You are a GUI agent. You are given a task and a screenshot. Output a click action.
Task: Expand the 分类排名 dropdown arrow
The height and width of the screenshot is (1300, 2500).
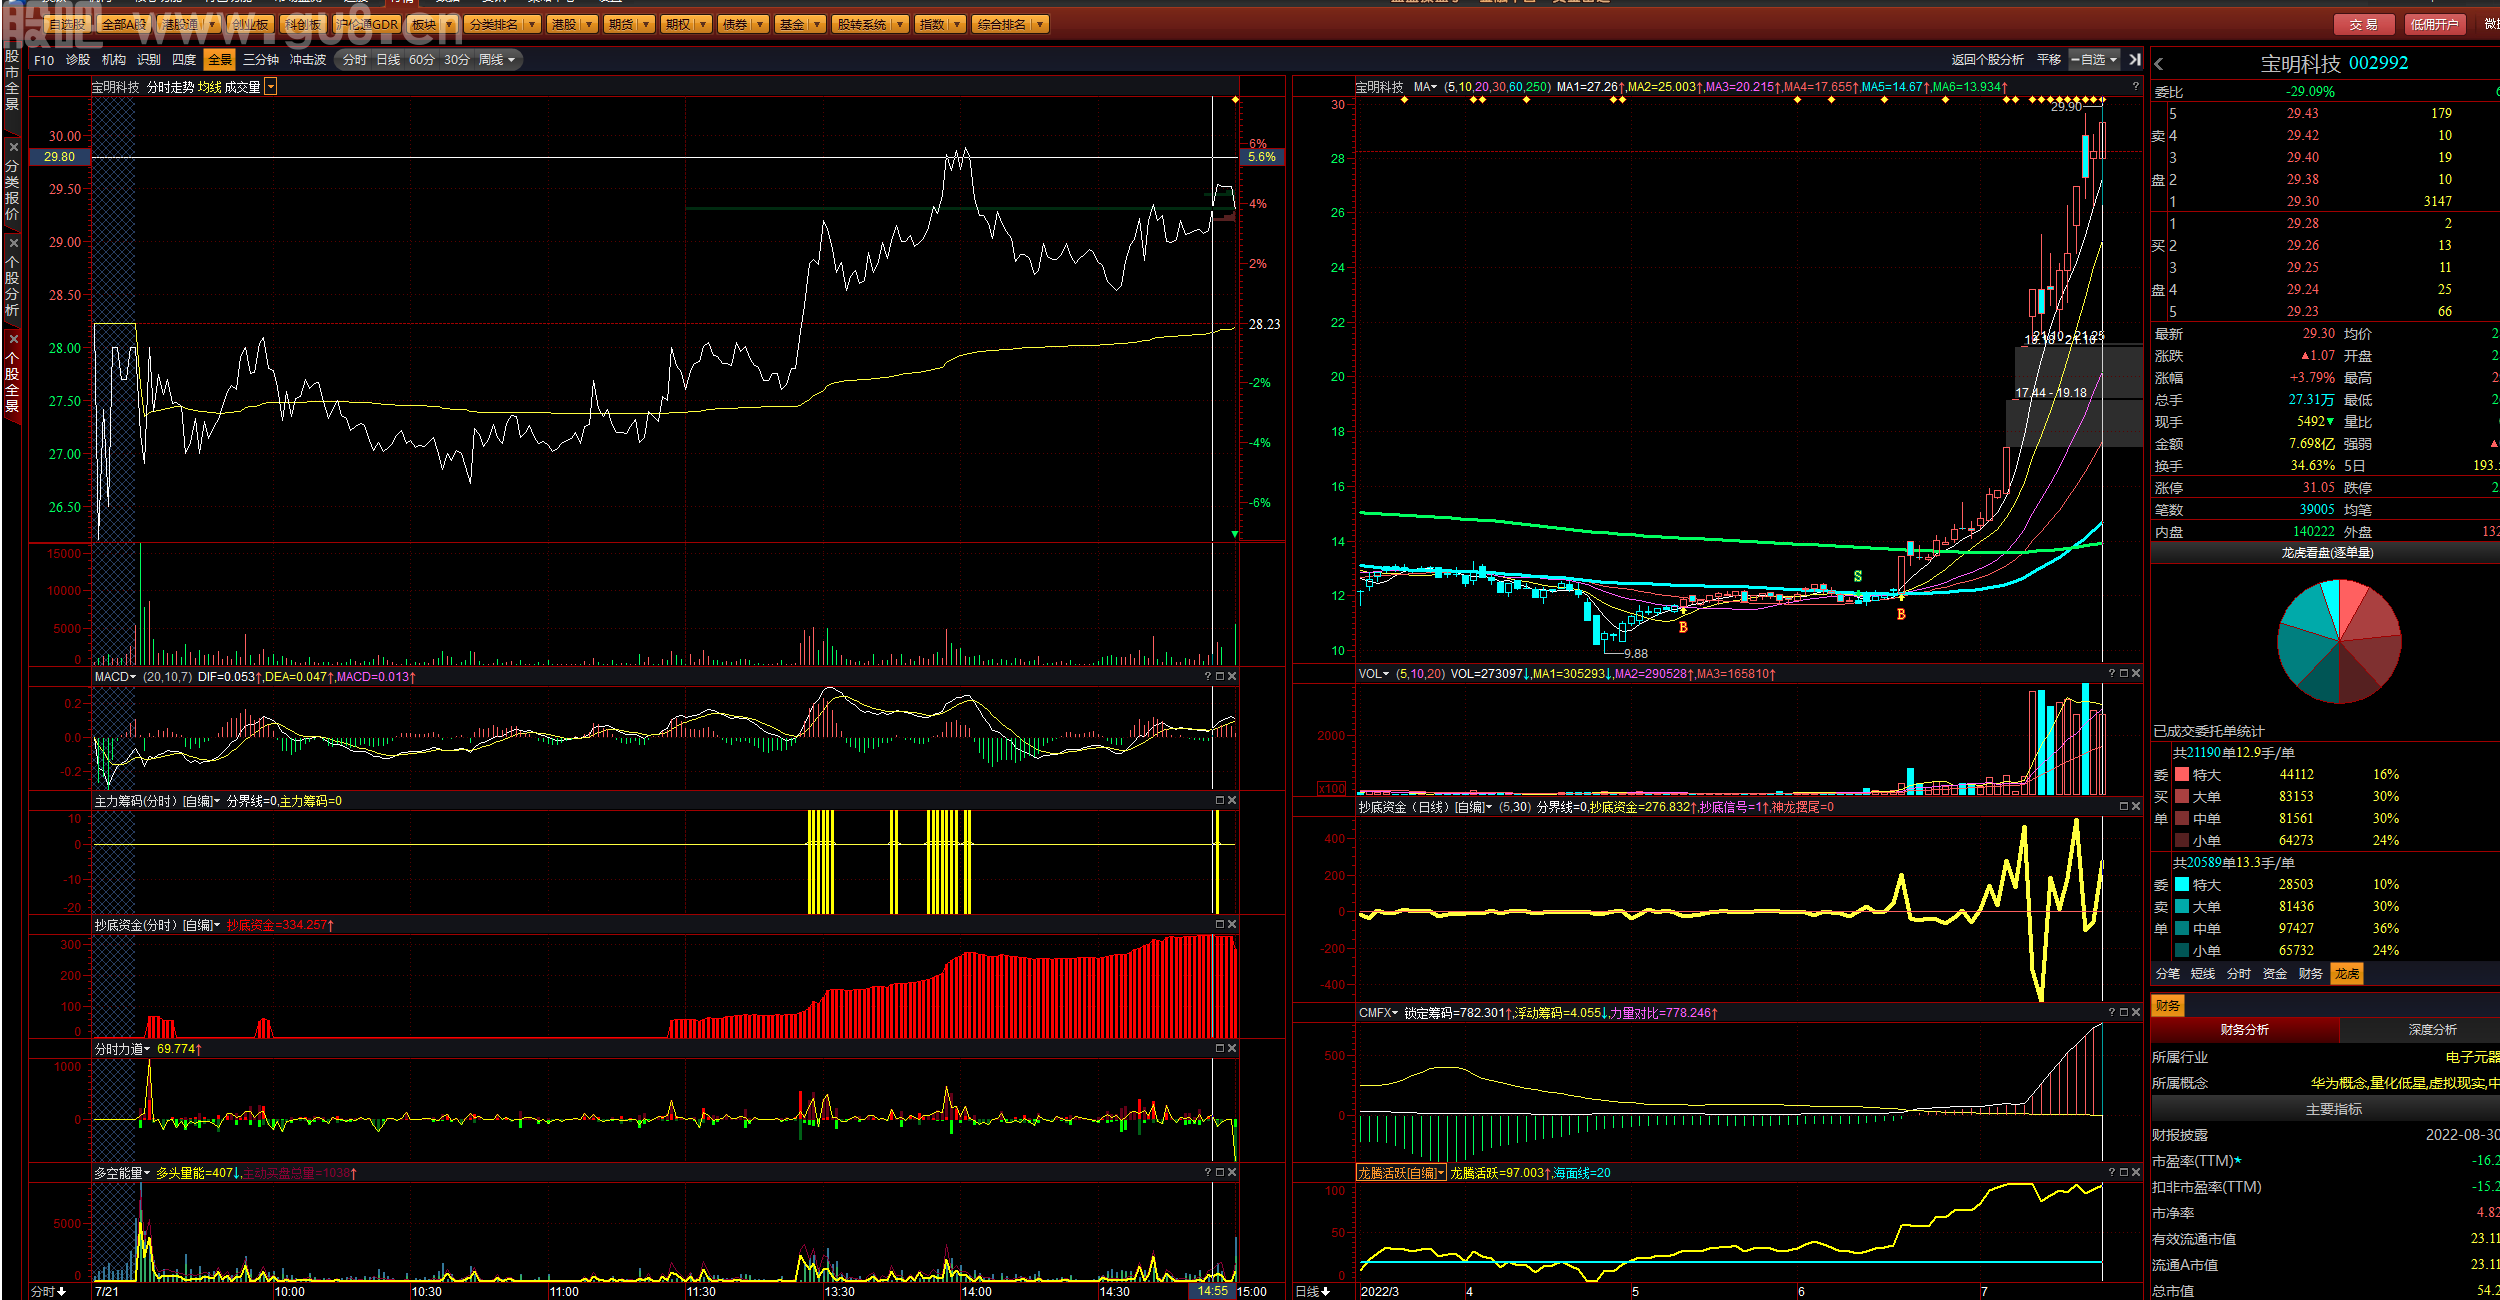click(532, 24)
